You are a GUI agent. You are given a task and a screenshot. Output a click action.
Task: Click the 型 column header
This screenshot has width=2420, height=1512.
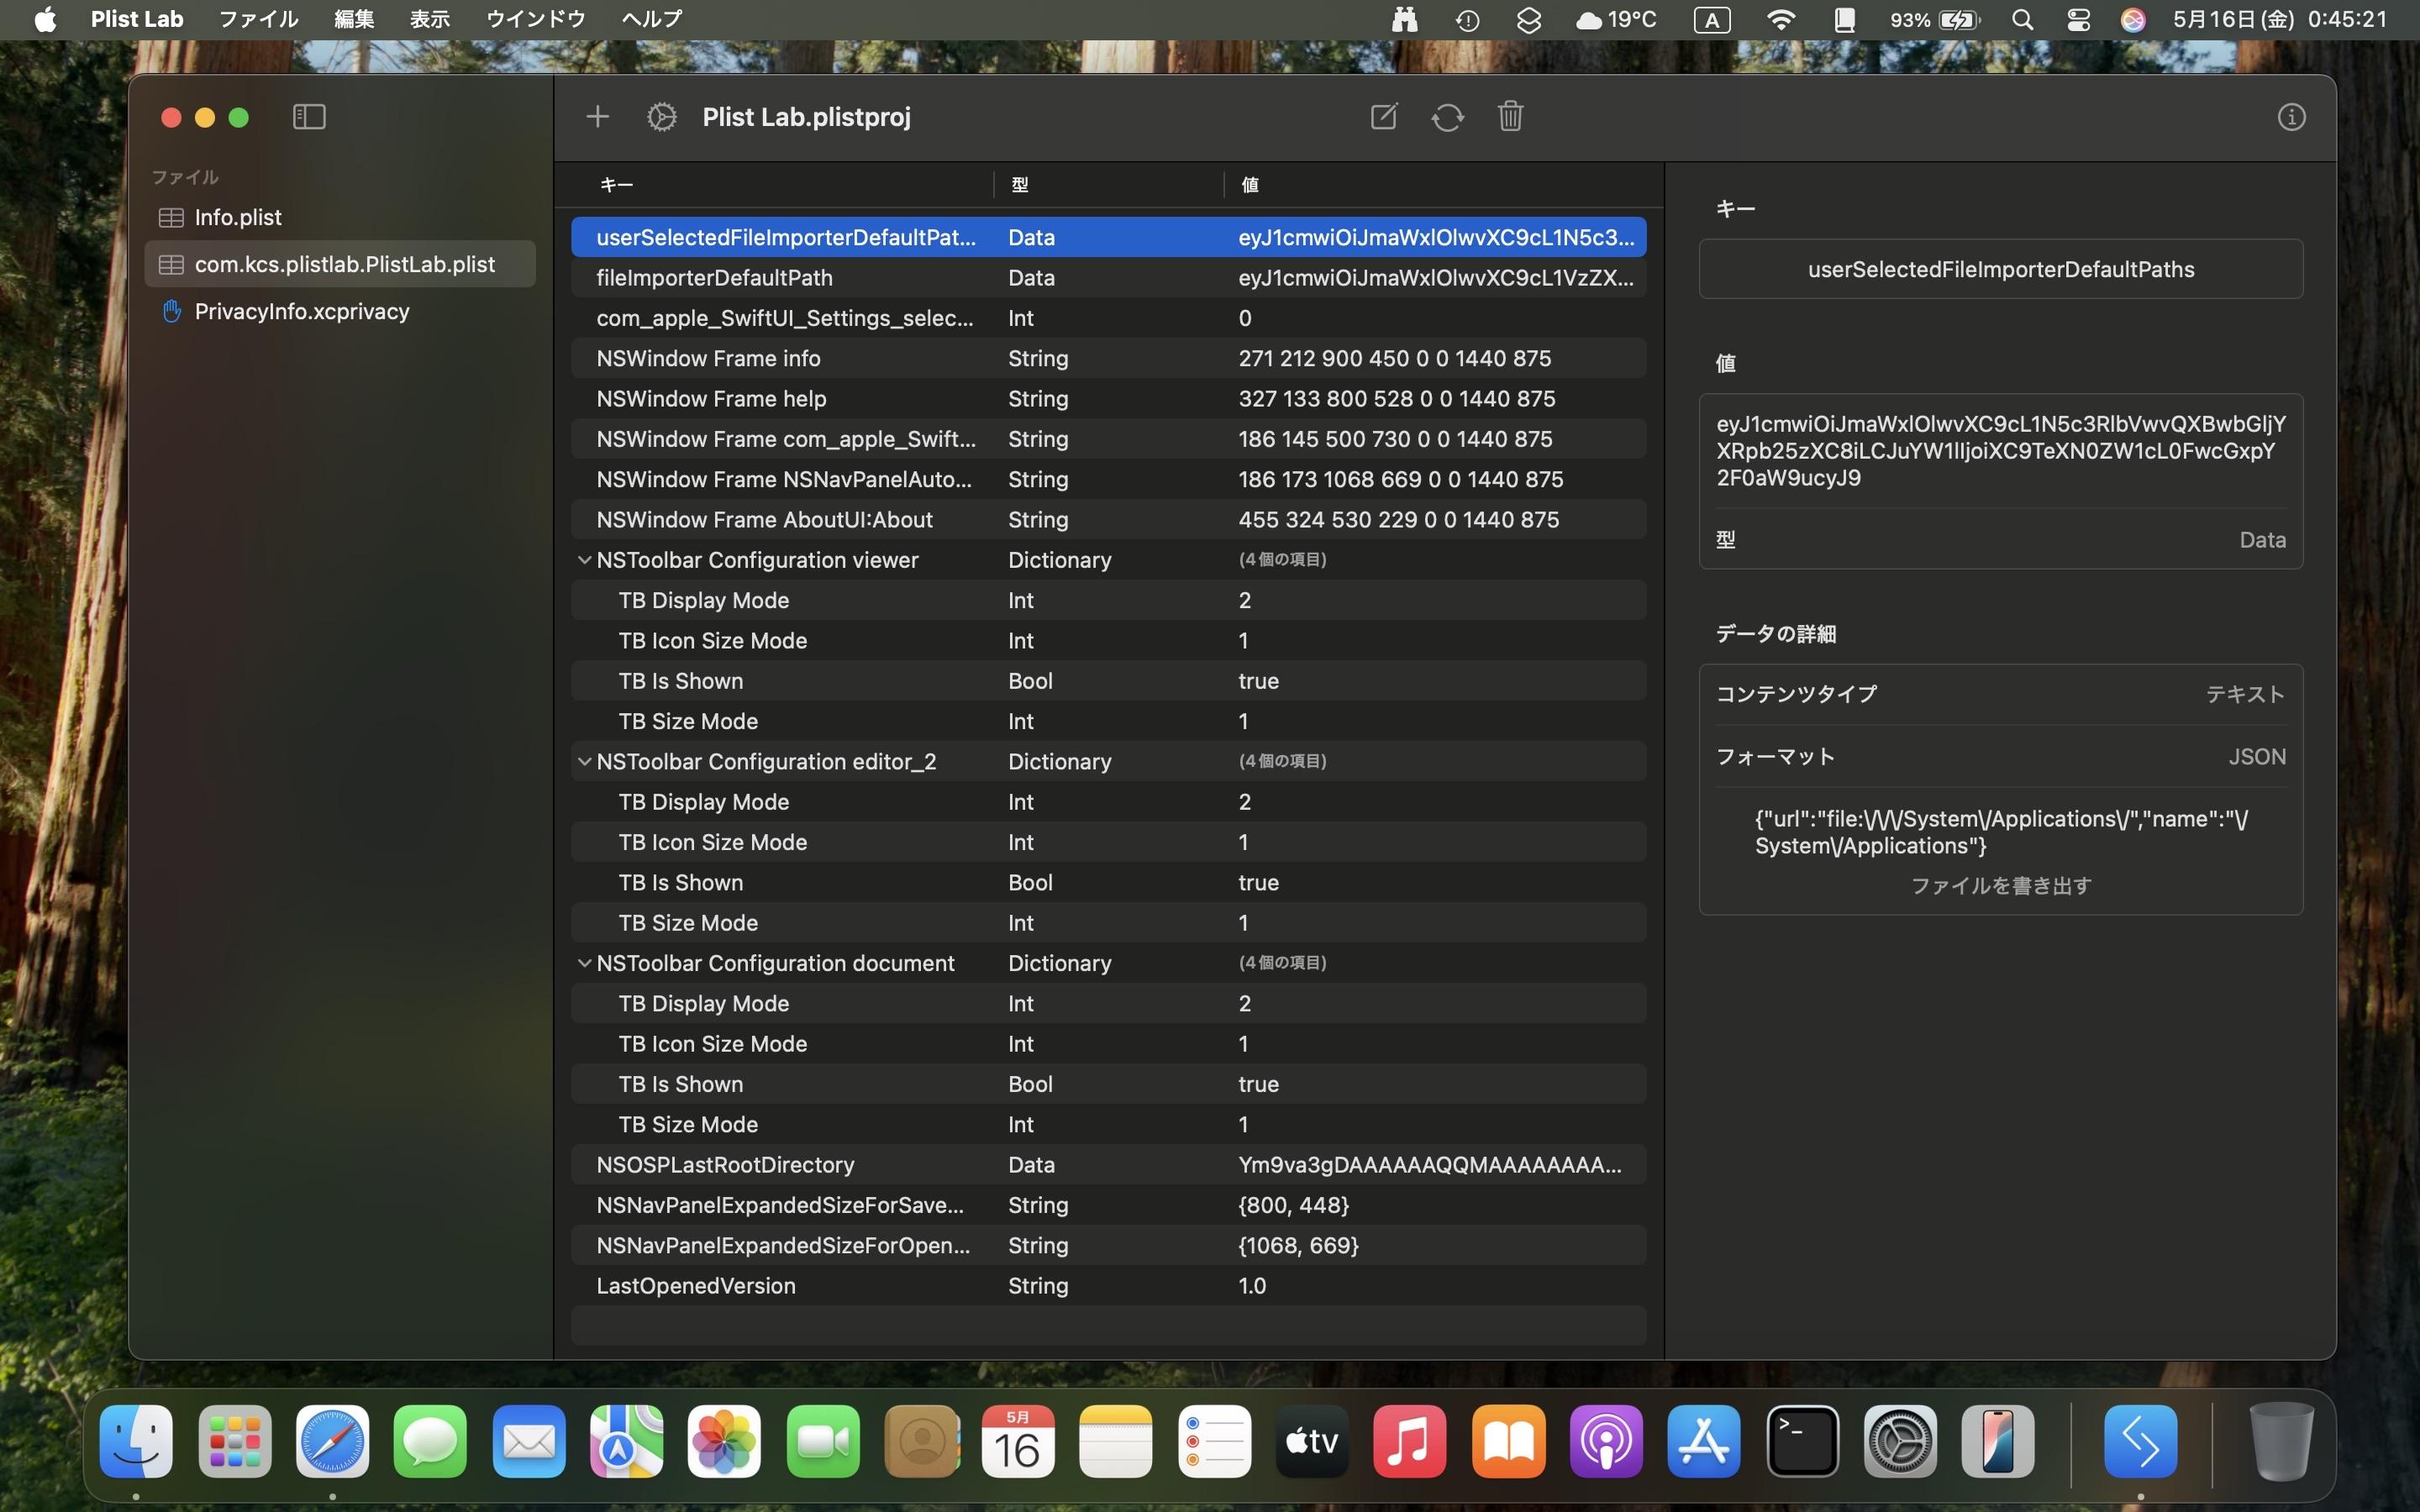point(1020,184)
